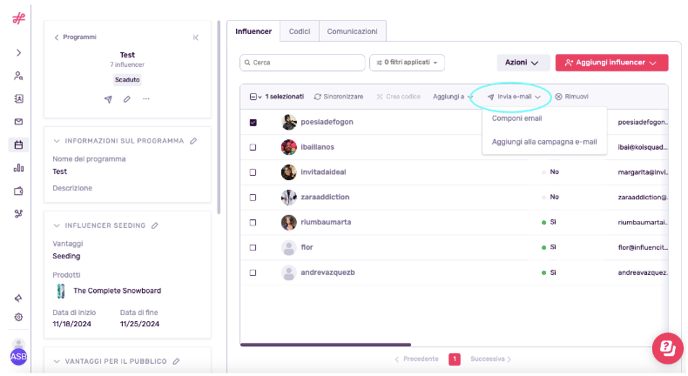The height and width of the screenshot is (376, 688).
Task: Choose Componi email from menu
Action: (x=517, y=118)
